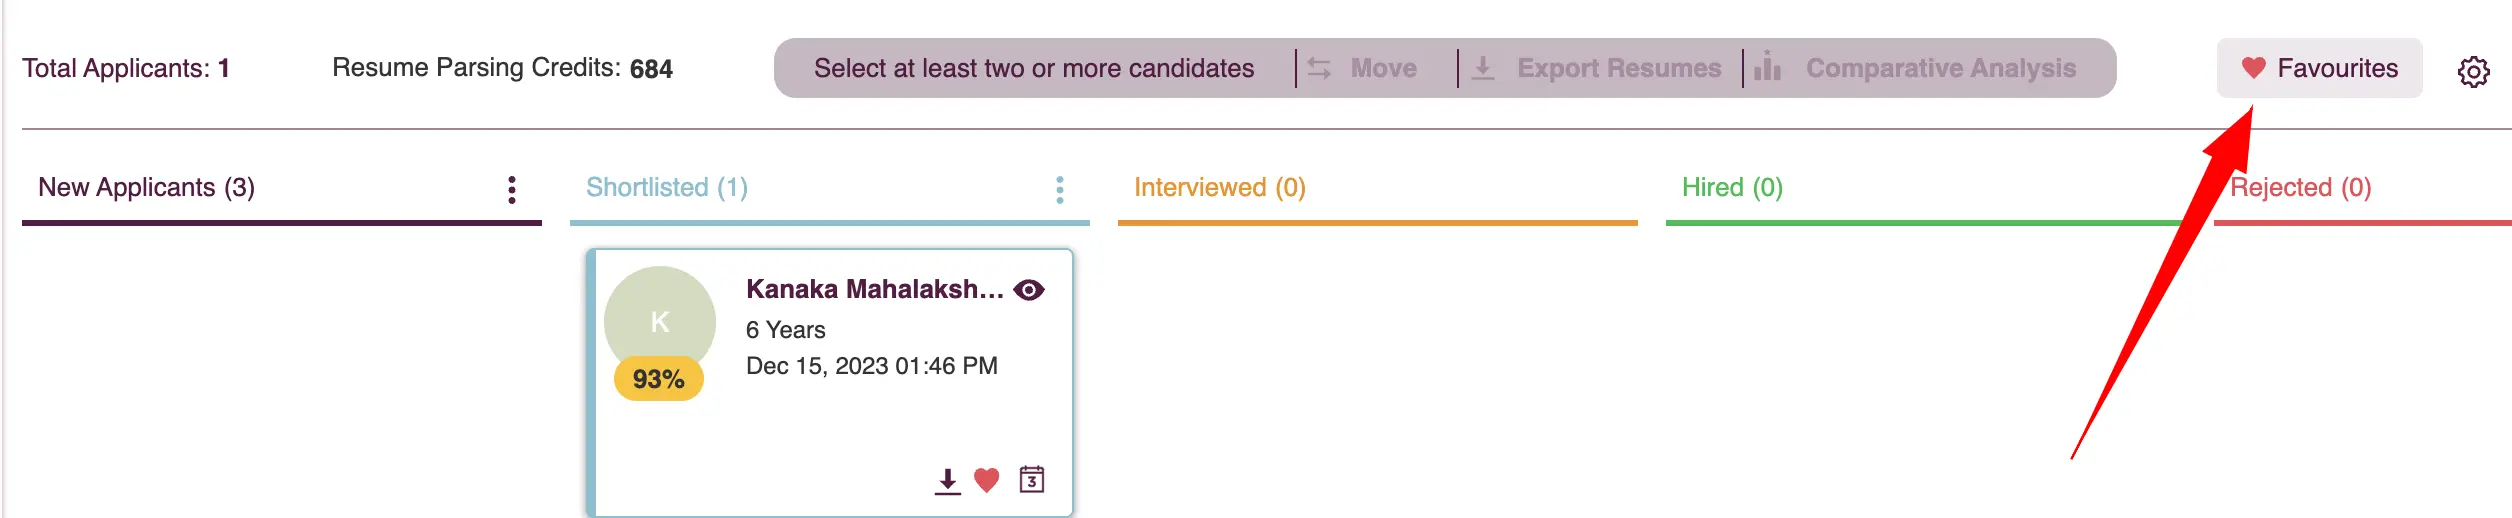Open Kanaka Mahalaksh… candidate name
The image size is (2512, 518).
[x=875, y=289]
